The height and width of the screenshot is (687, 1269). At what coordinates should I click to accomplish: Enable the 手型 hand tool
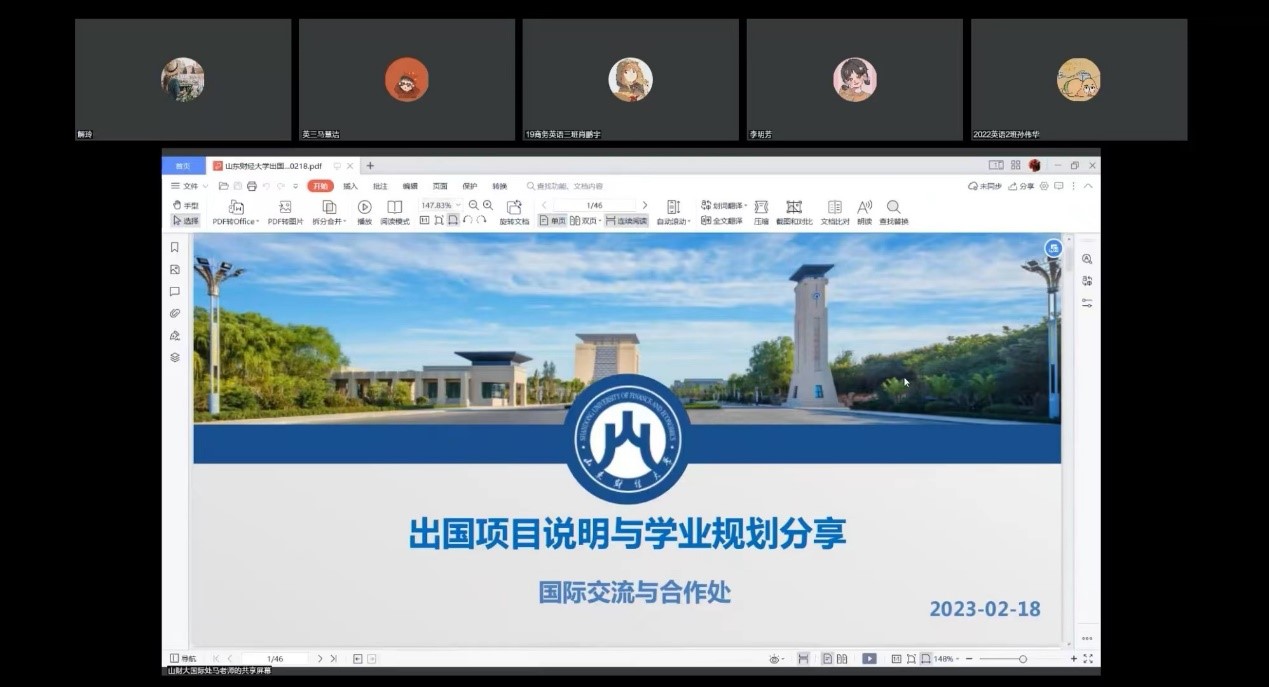tap(185, 205)
